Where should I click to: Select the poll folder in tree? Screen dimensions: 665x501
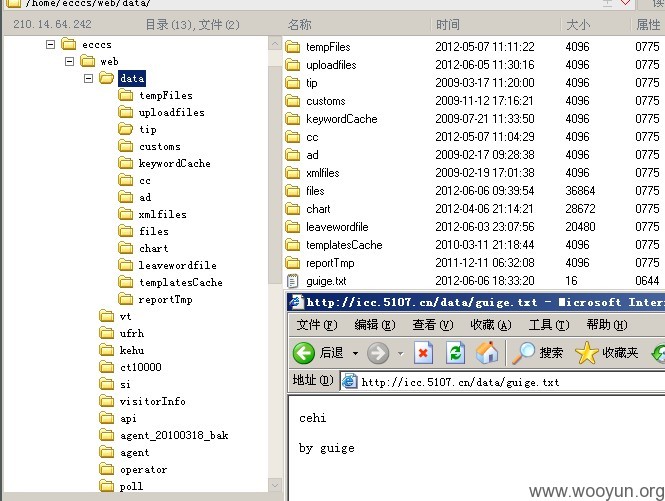click(x=131, y=487)
